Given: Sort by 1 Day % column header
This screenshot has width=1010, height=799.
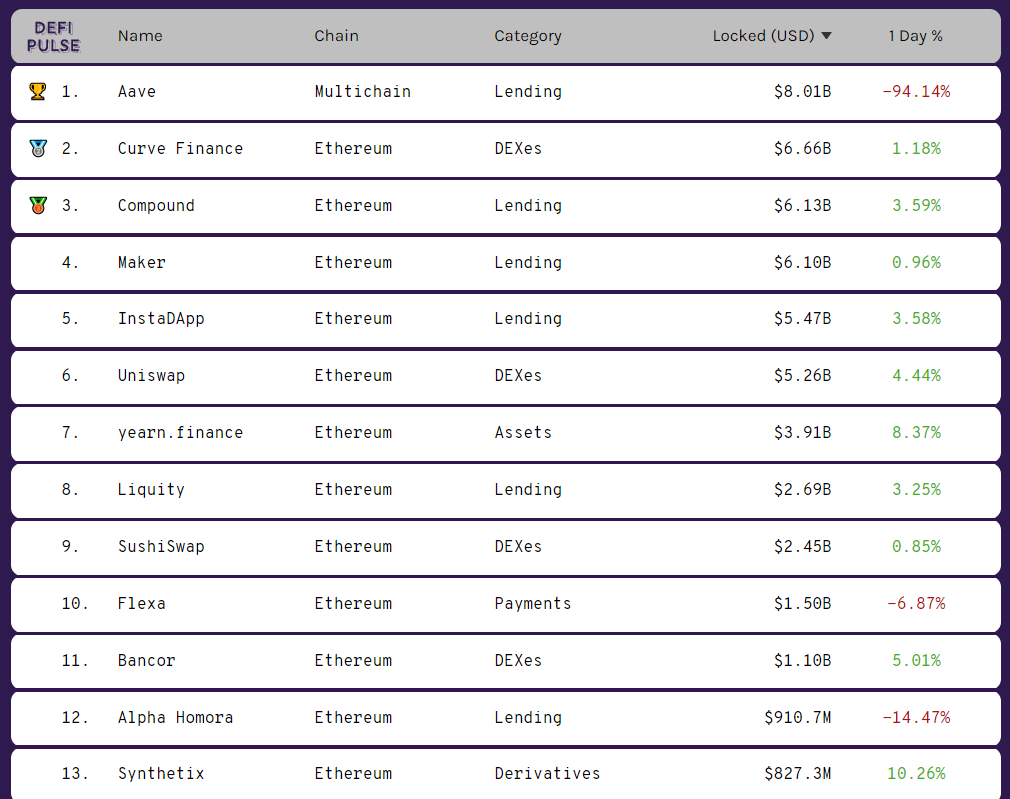Looking at the screenshot, I should tap(915, 36).
